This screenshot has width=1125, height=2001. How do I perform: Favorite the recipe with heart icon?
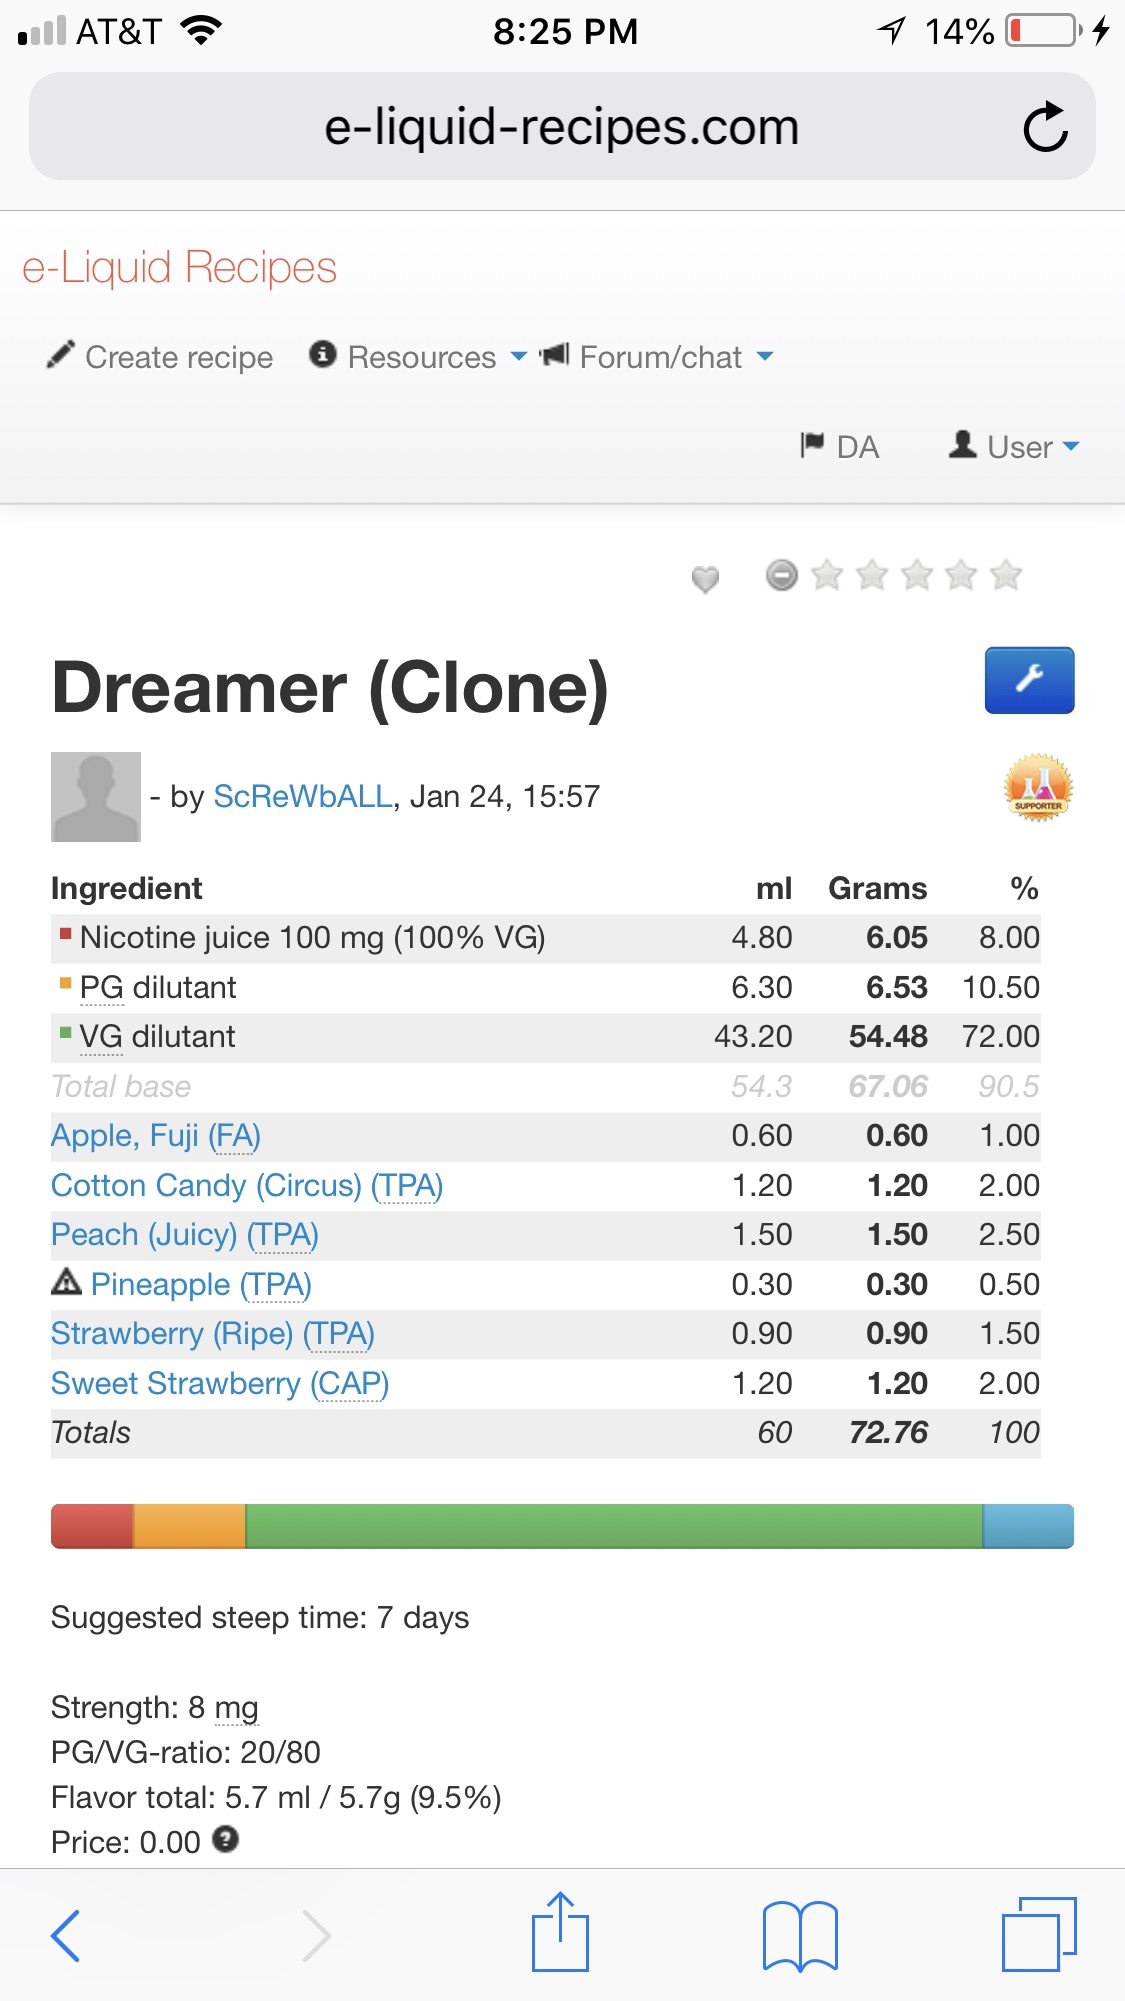click(x=705, y=578)
